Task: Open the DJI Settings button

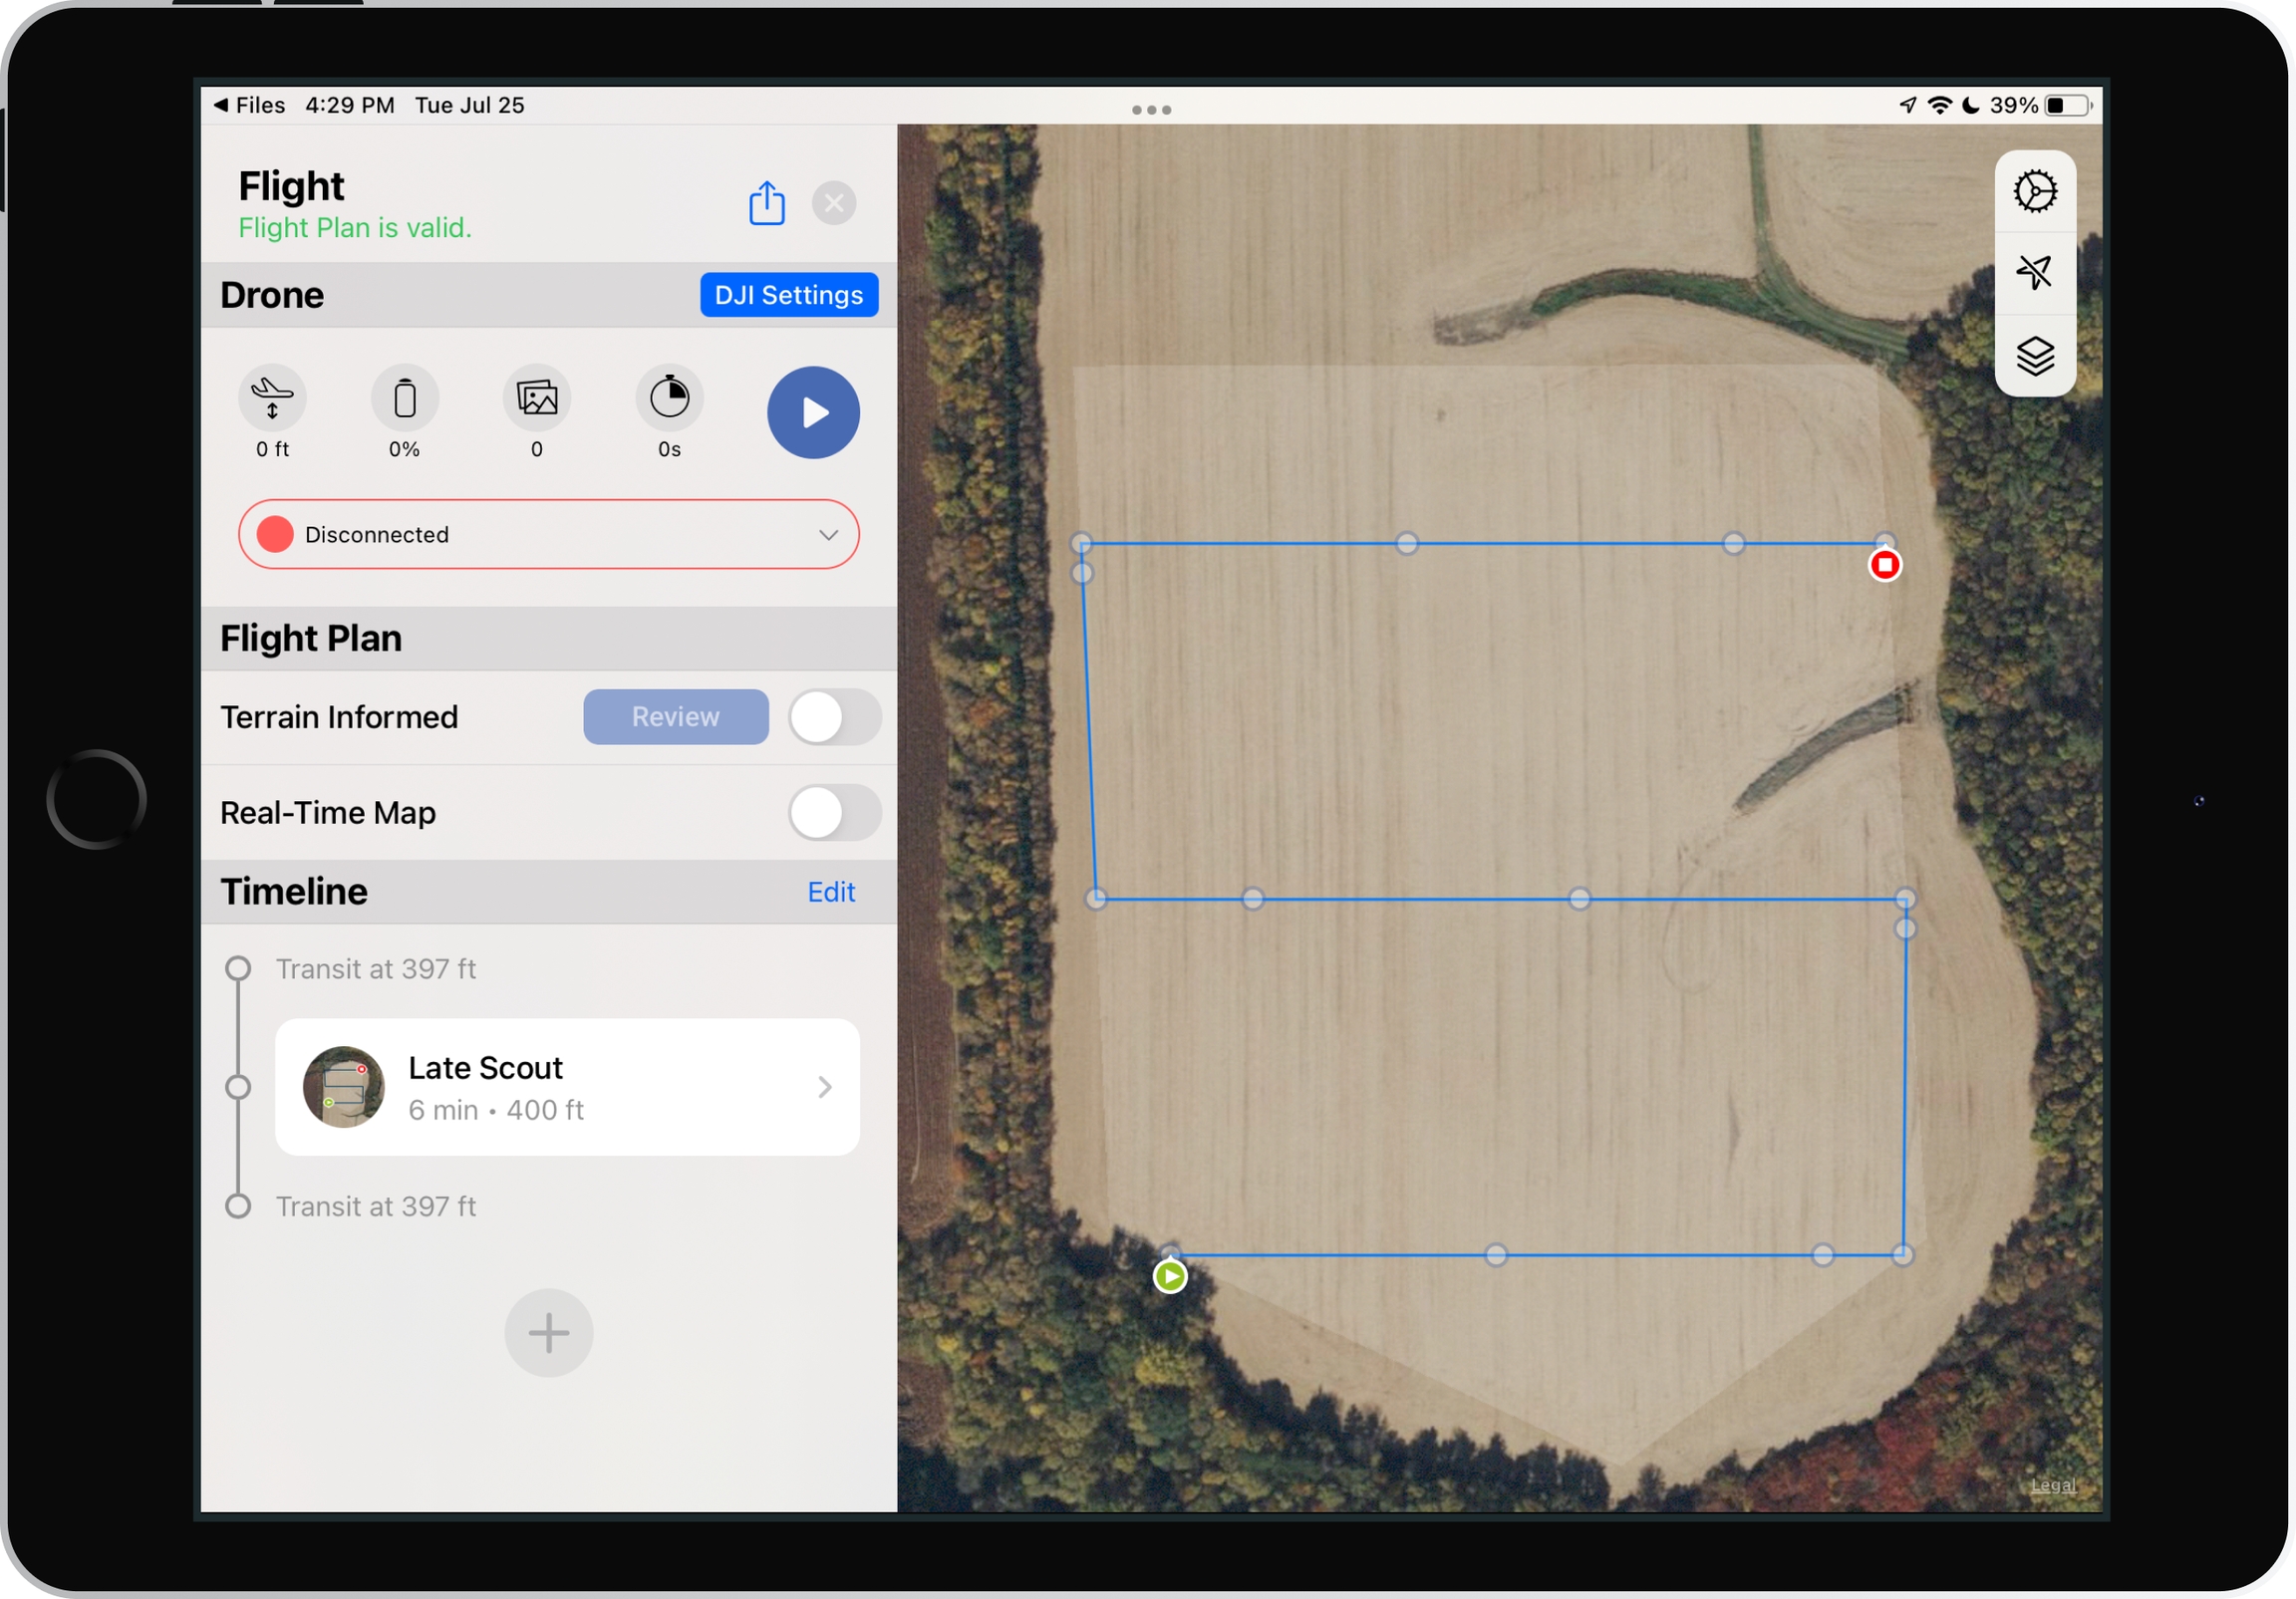Action: tap(788, 295)
